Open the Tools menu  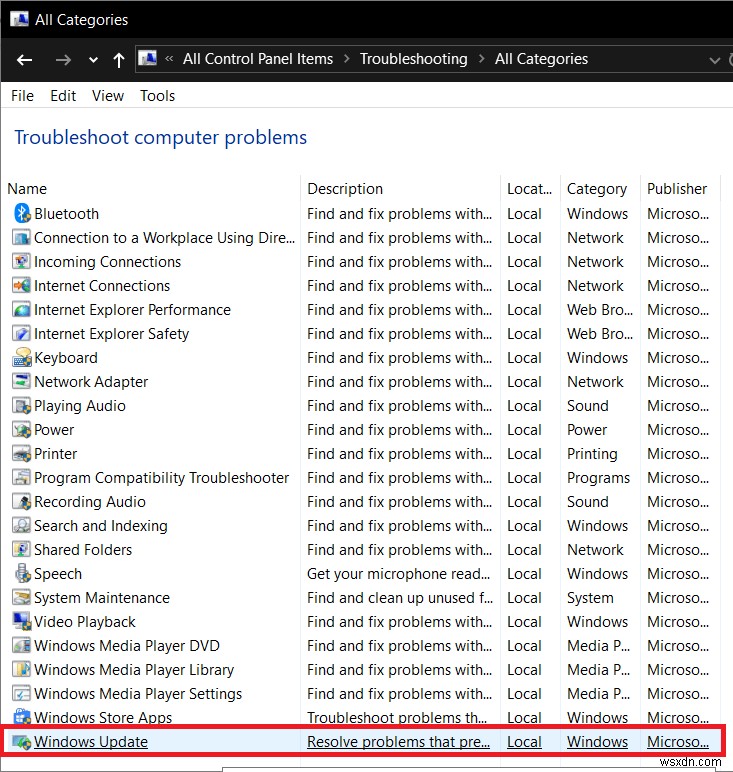pos(158,96)
